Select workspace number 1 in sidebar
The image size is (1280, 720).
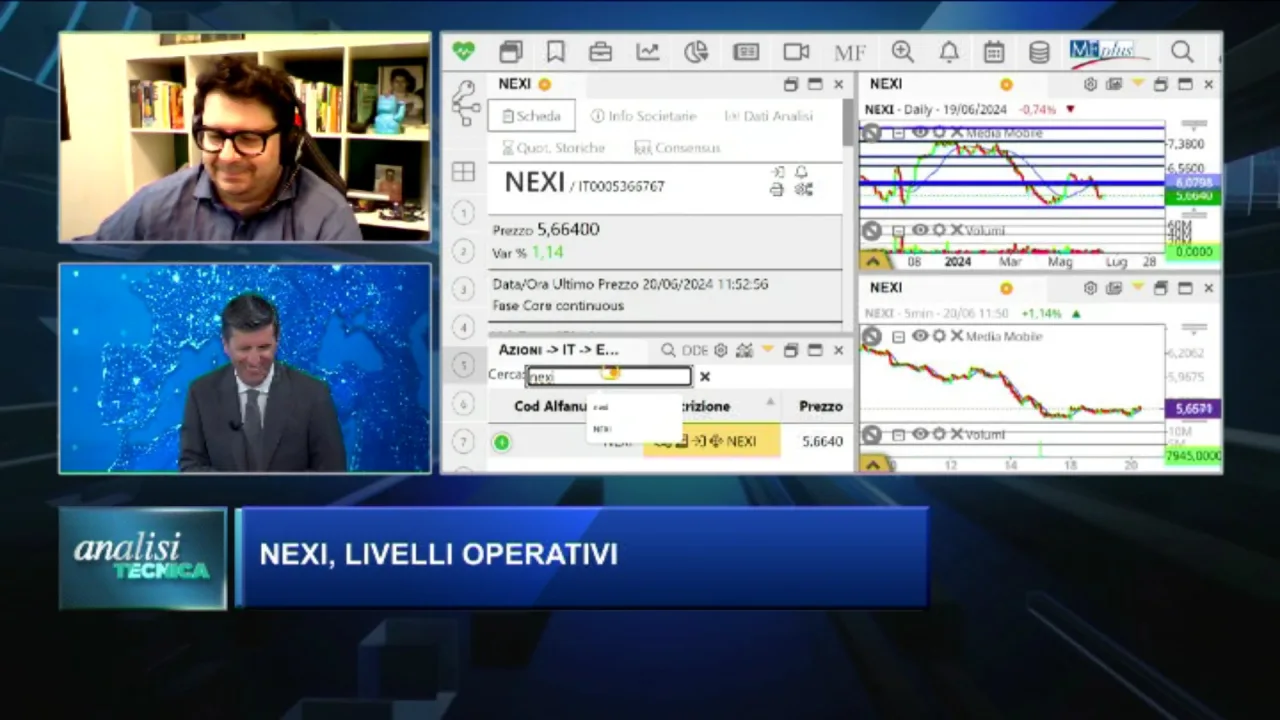click(x=462, y=212)
